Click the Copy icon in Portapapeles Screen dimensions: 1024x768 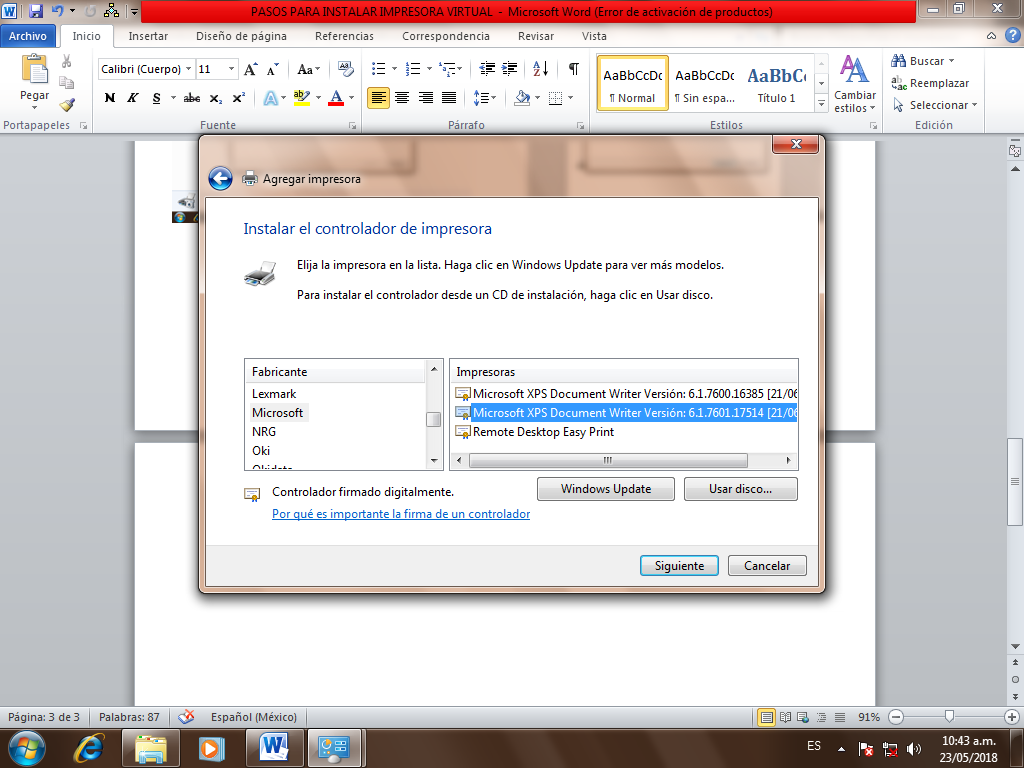click(67, 83)
